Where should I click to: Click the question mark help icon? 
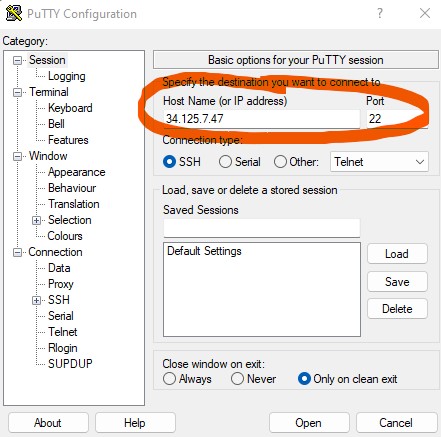[380, 13]
